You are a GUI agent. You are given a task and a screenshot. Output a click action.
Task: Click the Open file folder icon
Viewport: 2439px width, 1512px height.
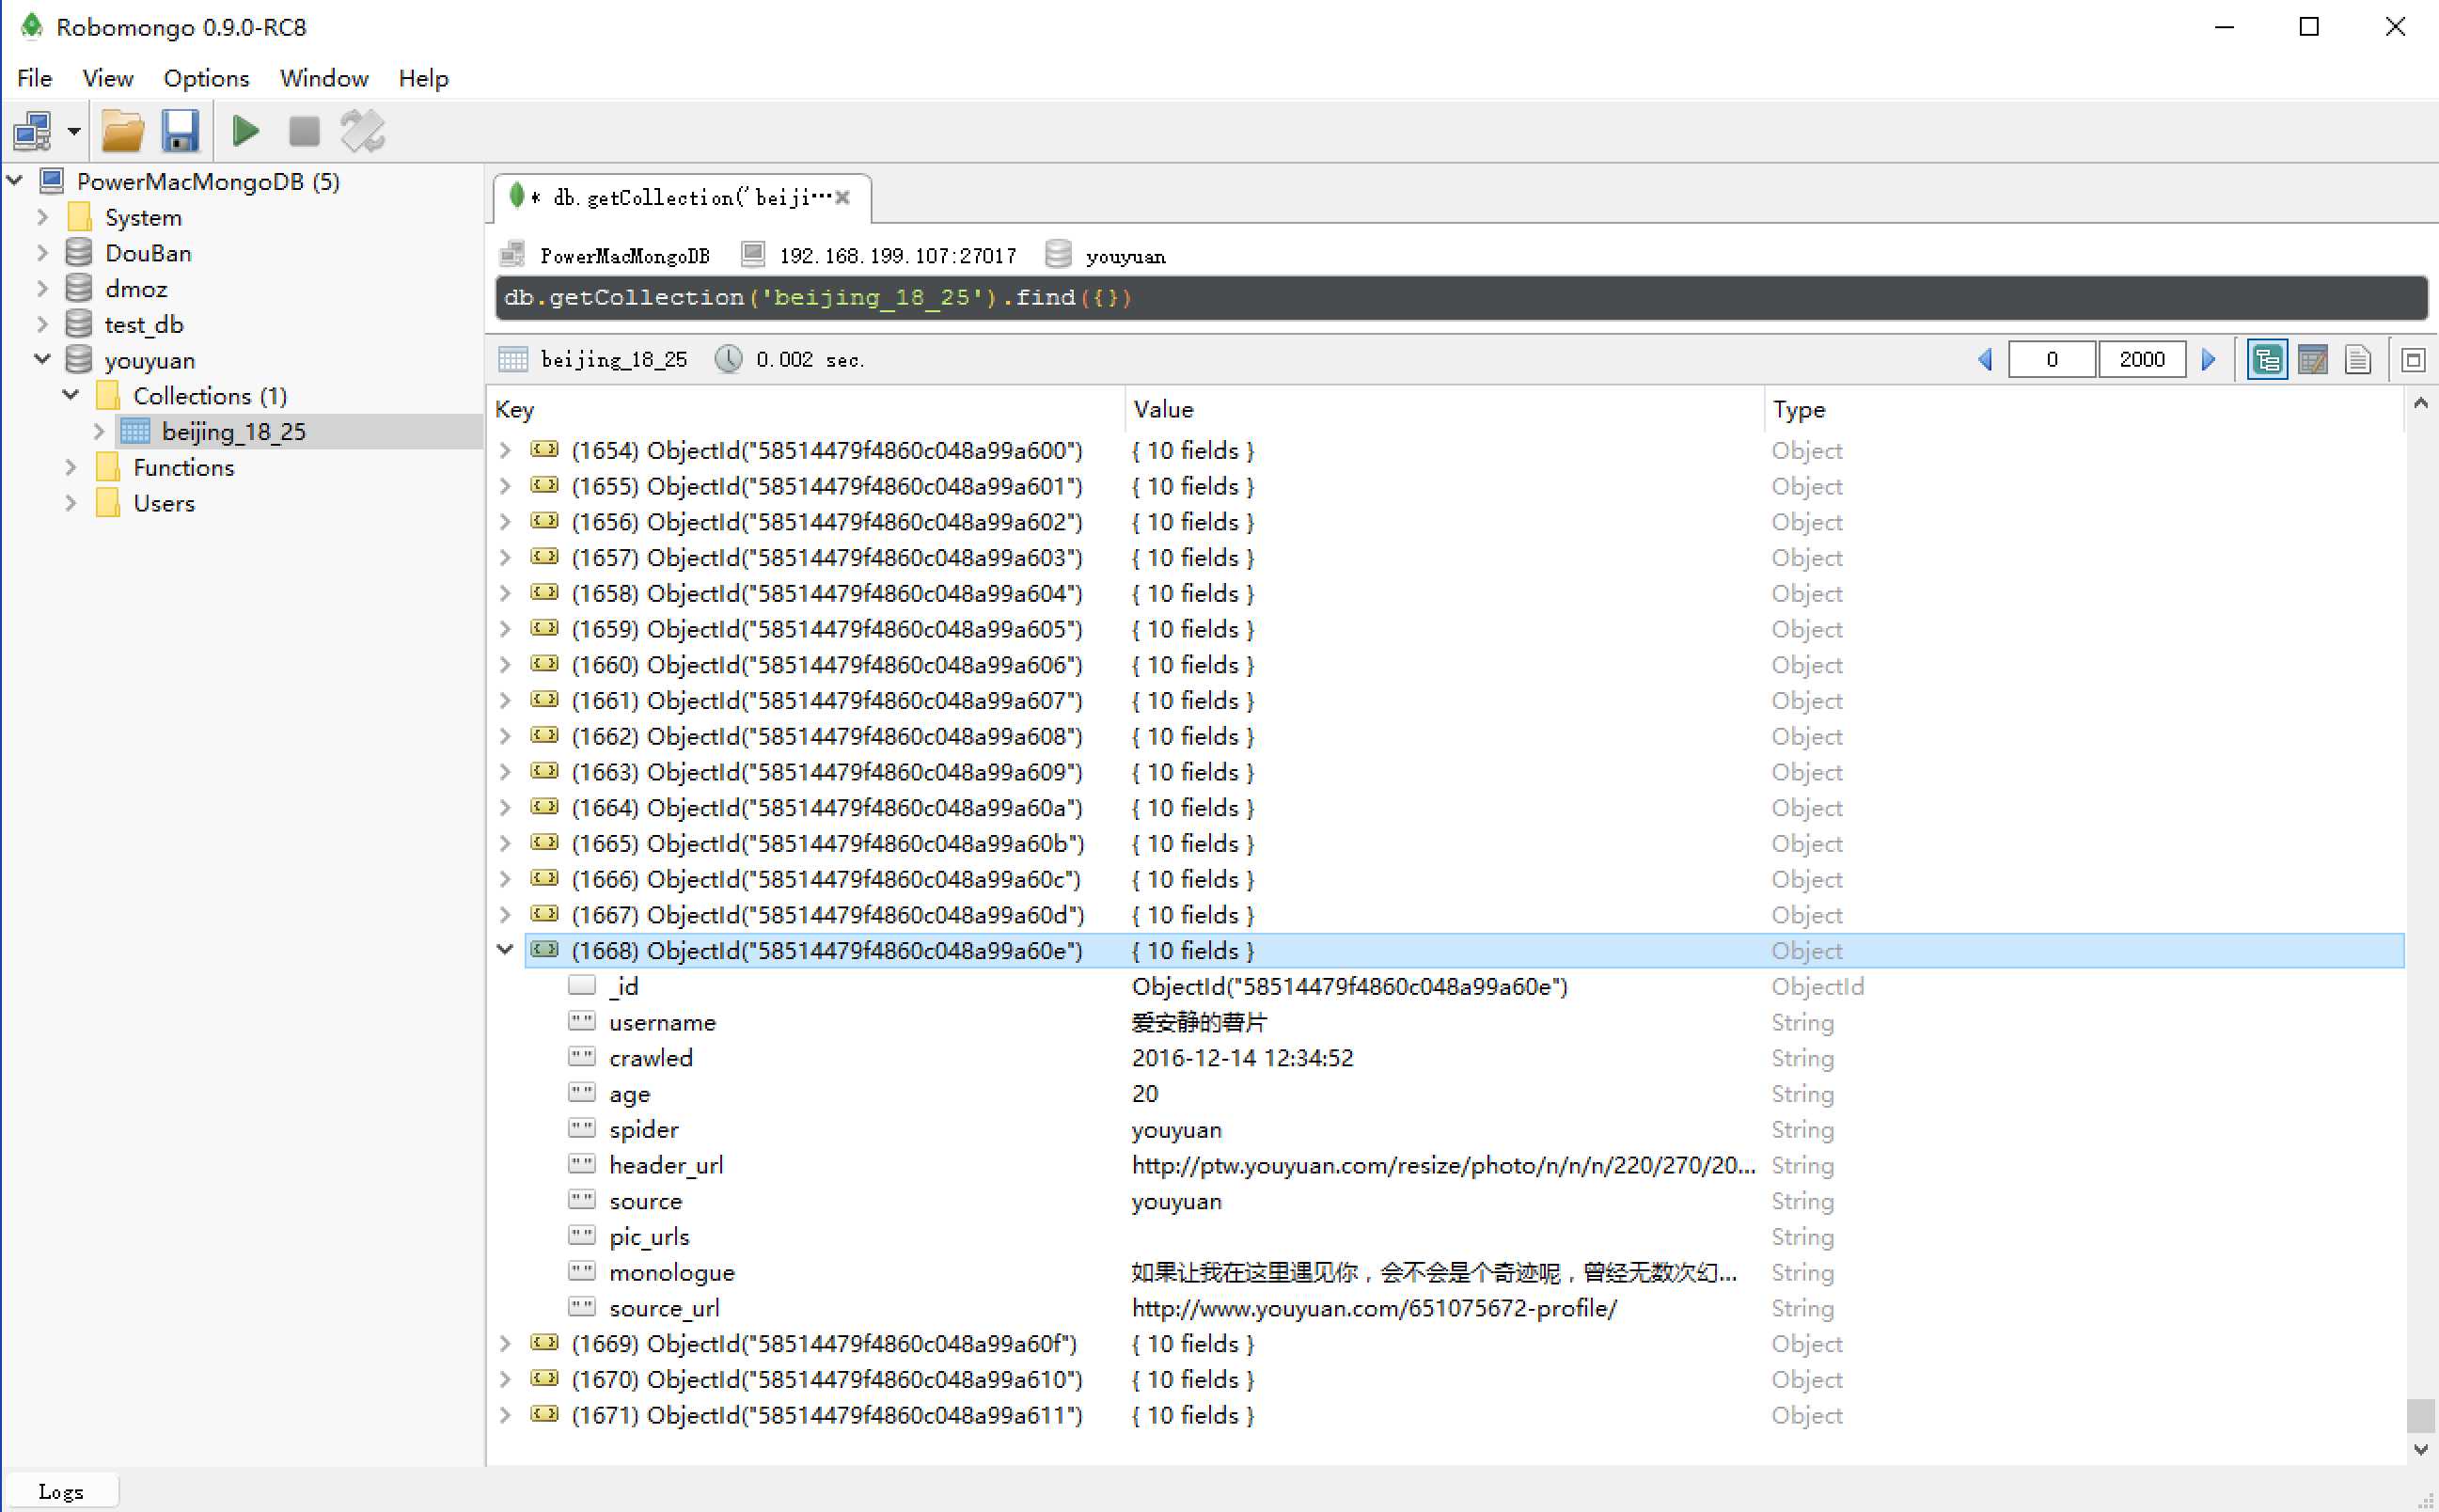click(x=123, y=131)
